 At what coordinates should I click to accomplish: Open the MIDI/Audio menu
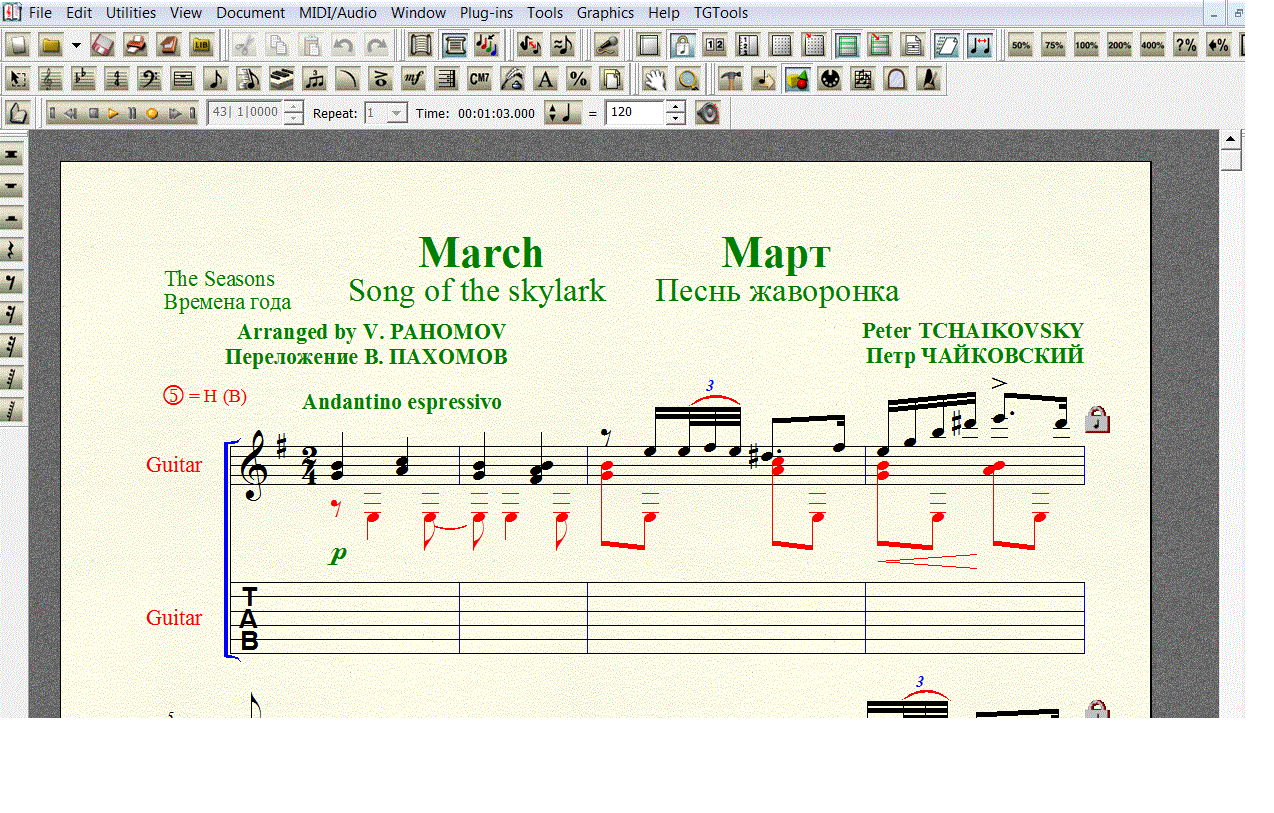tap(338, 13)
